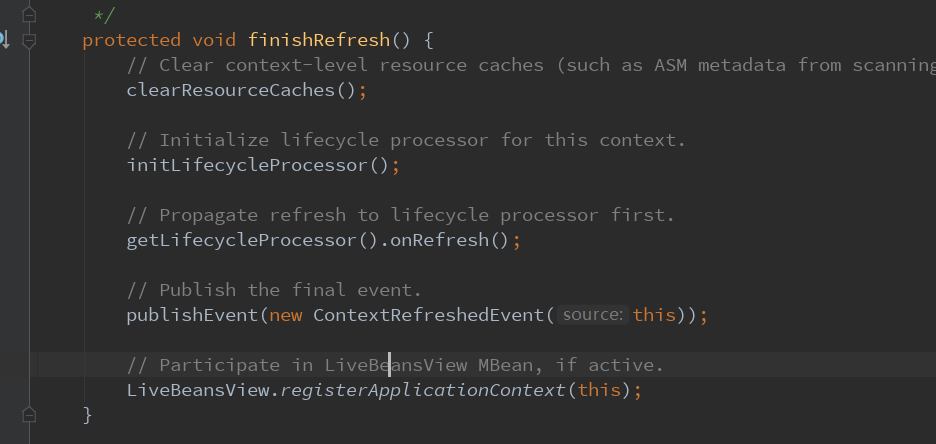This screenshot has height=444, width=936.
Task: Click the overridden-method gutter icon beside finishRefresh
Action: pos(4,40)
